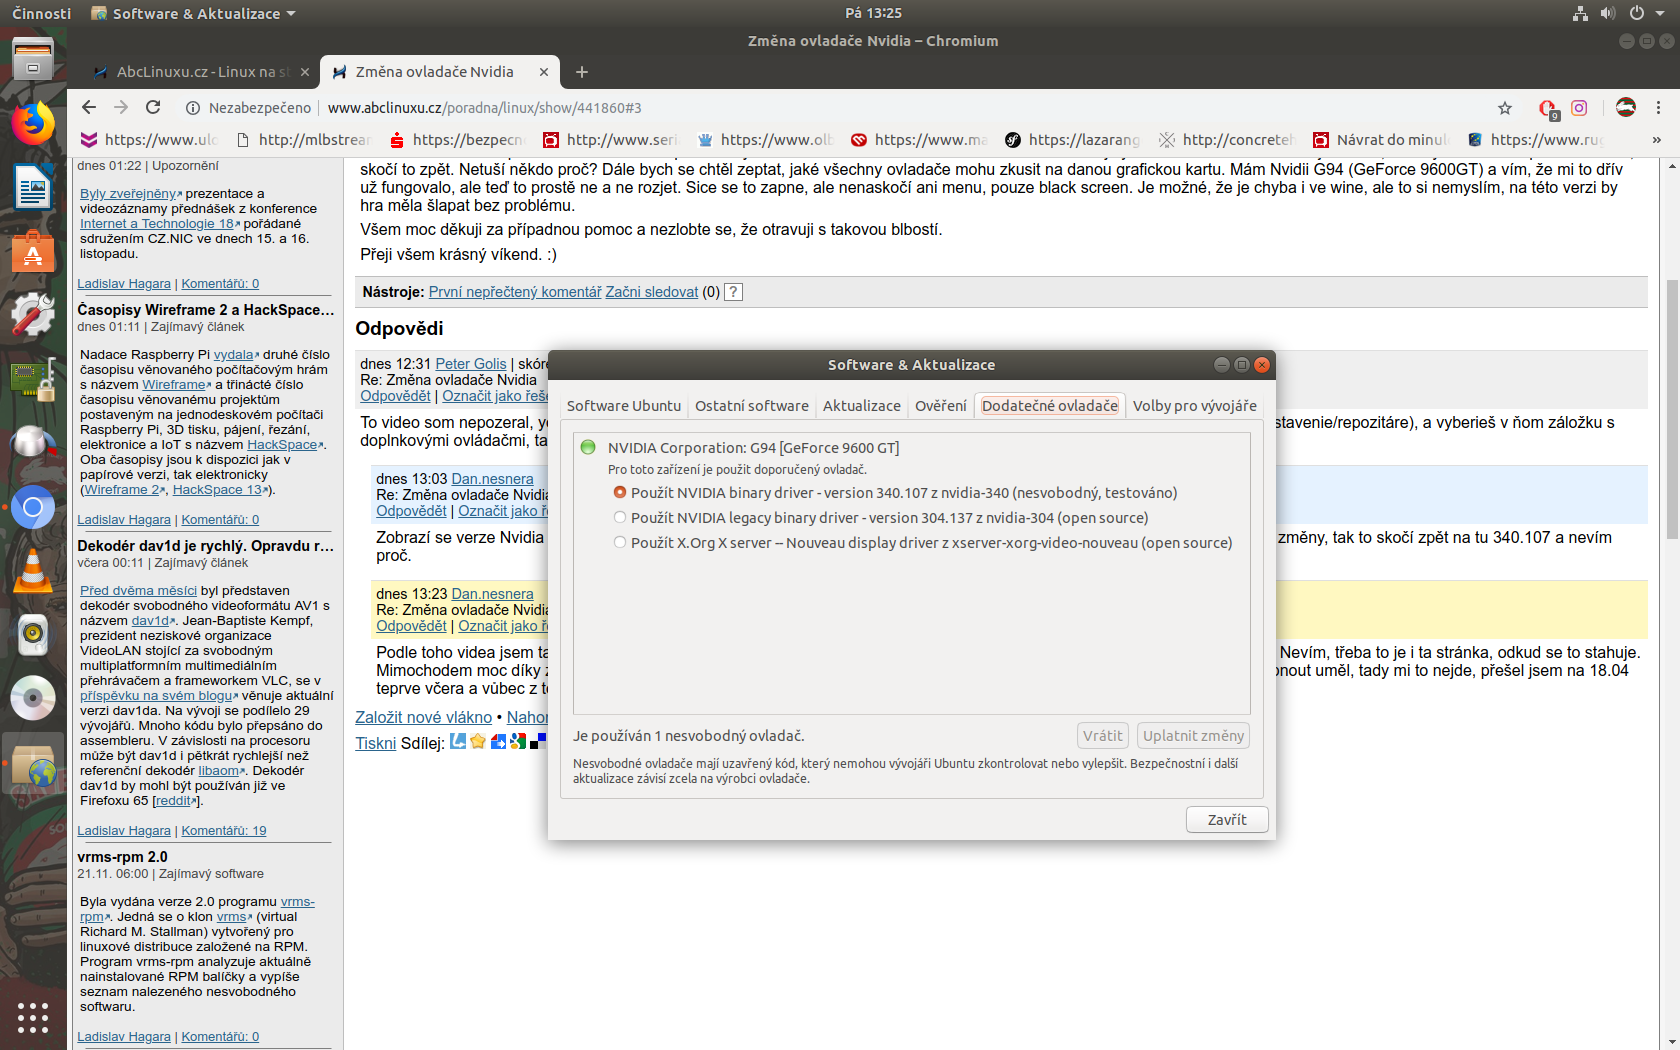Open Ubuntu Software store icon
The width and height of the screenshot is (1680, 1050).
pos(33,251)
